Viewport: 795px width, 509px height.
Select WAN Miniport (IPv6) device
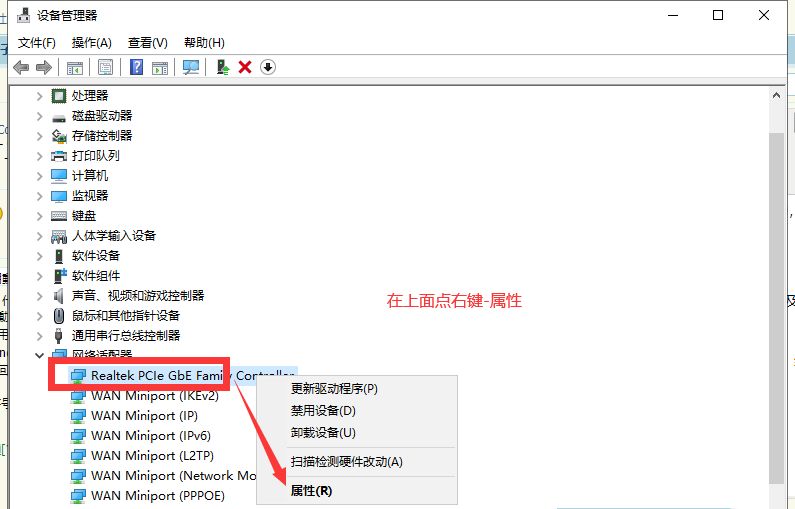click(x=150, y=436)
